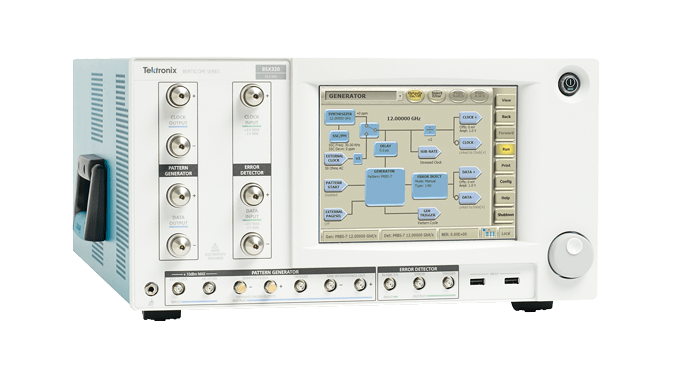Toggle the yellow Run button
Screen dimensions: 675x372
point(505,149)
